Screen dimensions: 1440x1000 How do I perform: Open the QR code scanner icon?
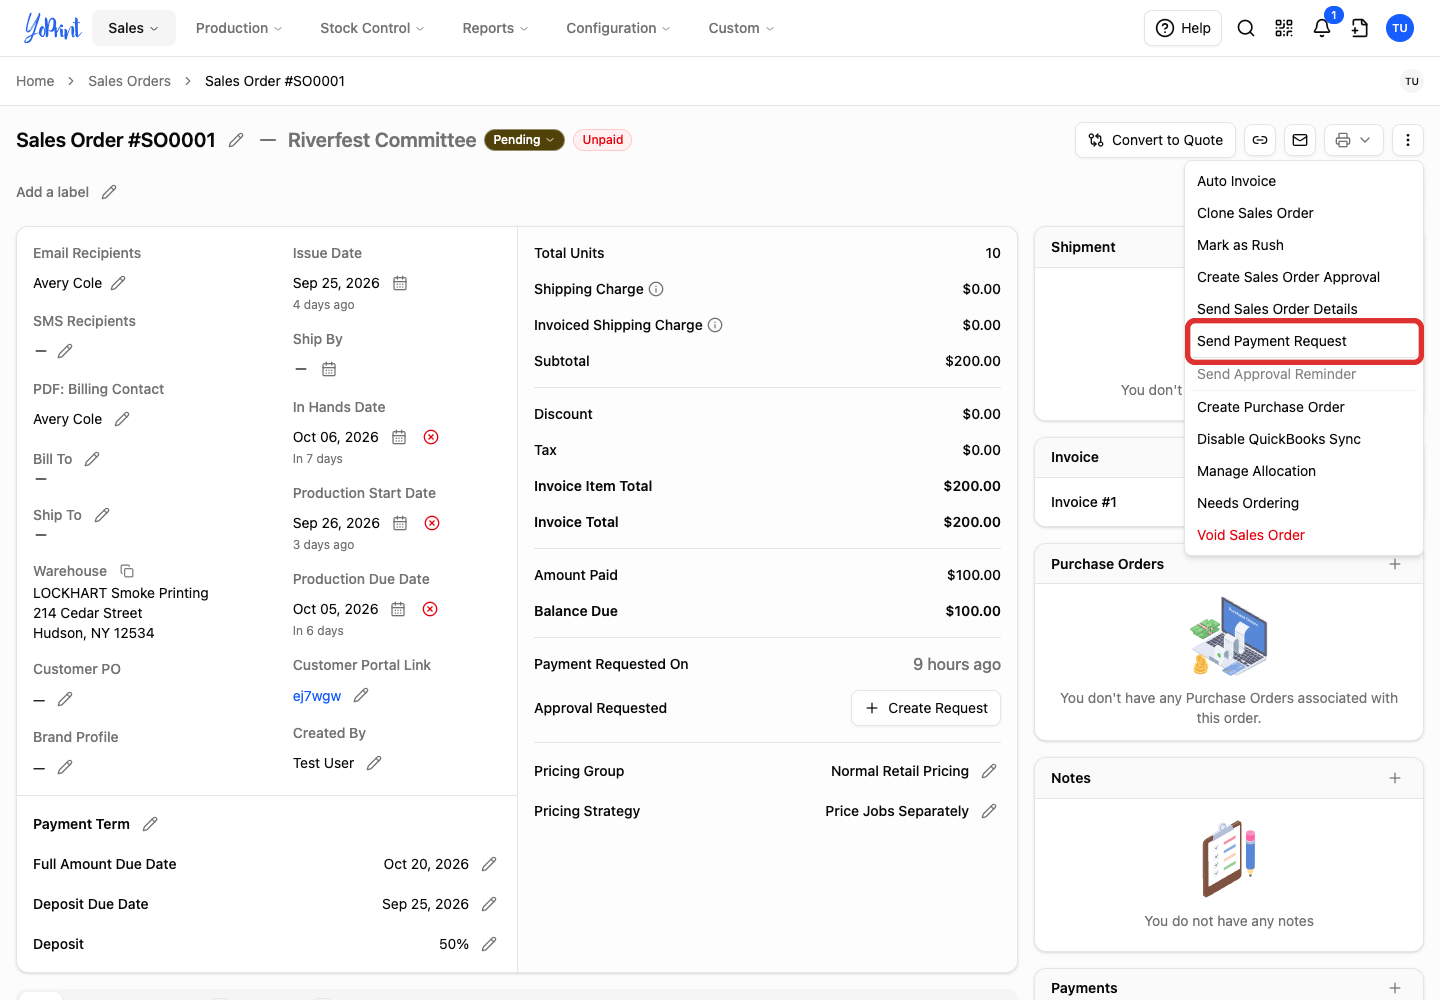click(x=1284, y=28)
